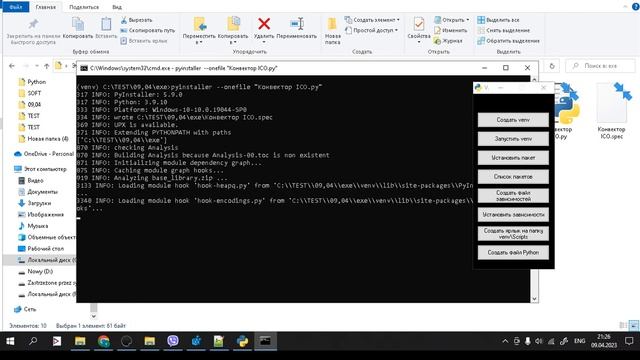Open Простой доступ dropdown

(371, 30)
